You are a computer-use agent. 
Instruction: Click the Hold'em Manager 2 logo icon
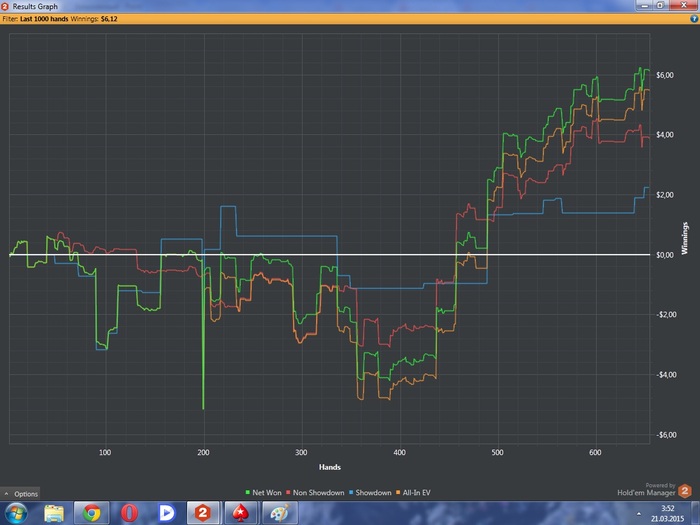[685, 491]
